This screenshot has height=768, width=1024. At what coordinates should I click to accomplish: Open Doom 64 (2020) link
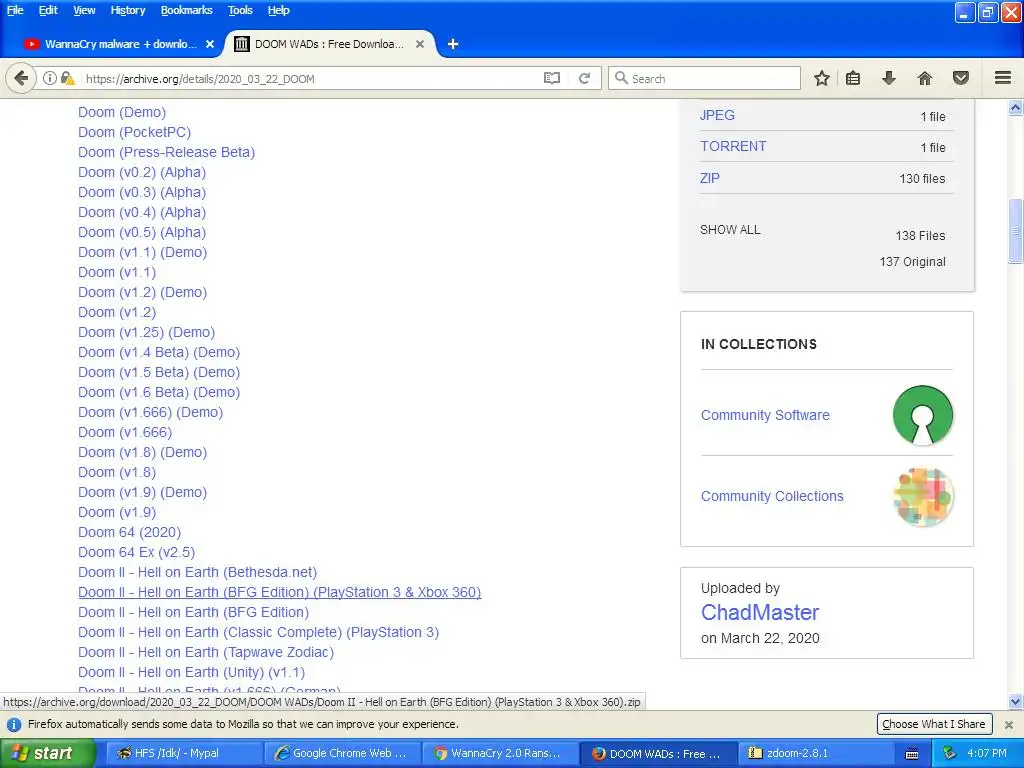[x=129, y=532]
